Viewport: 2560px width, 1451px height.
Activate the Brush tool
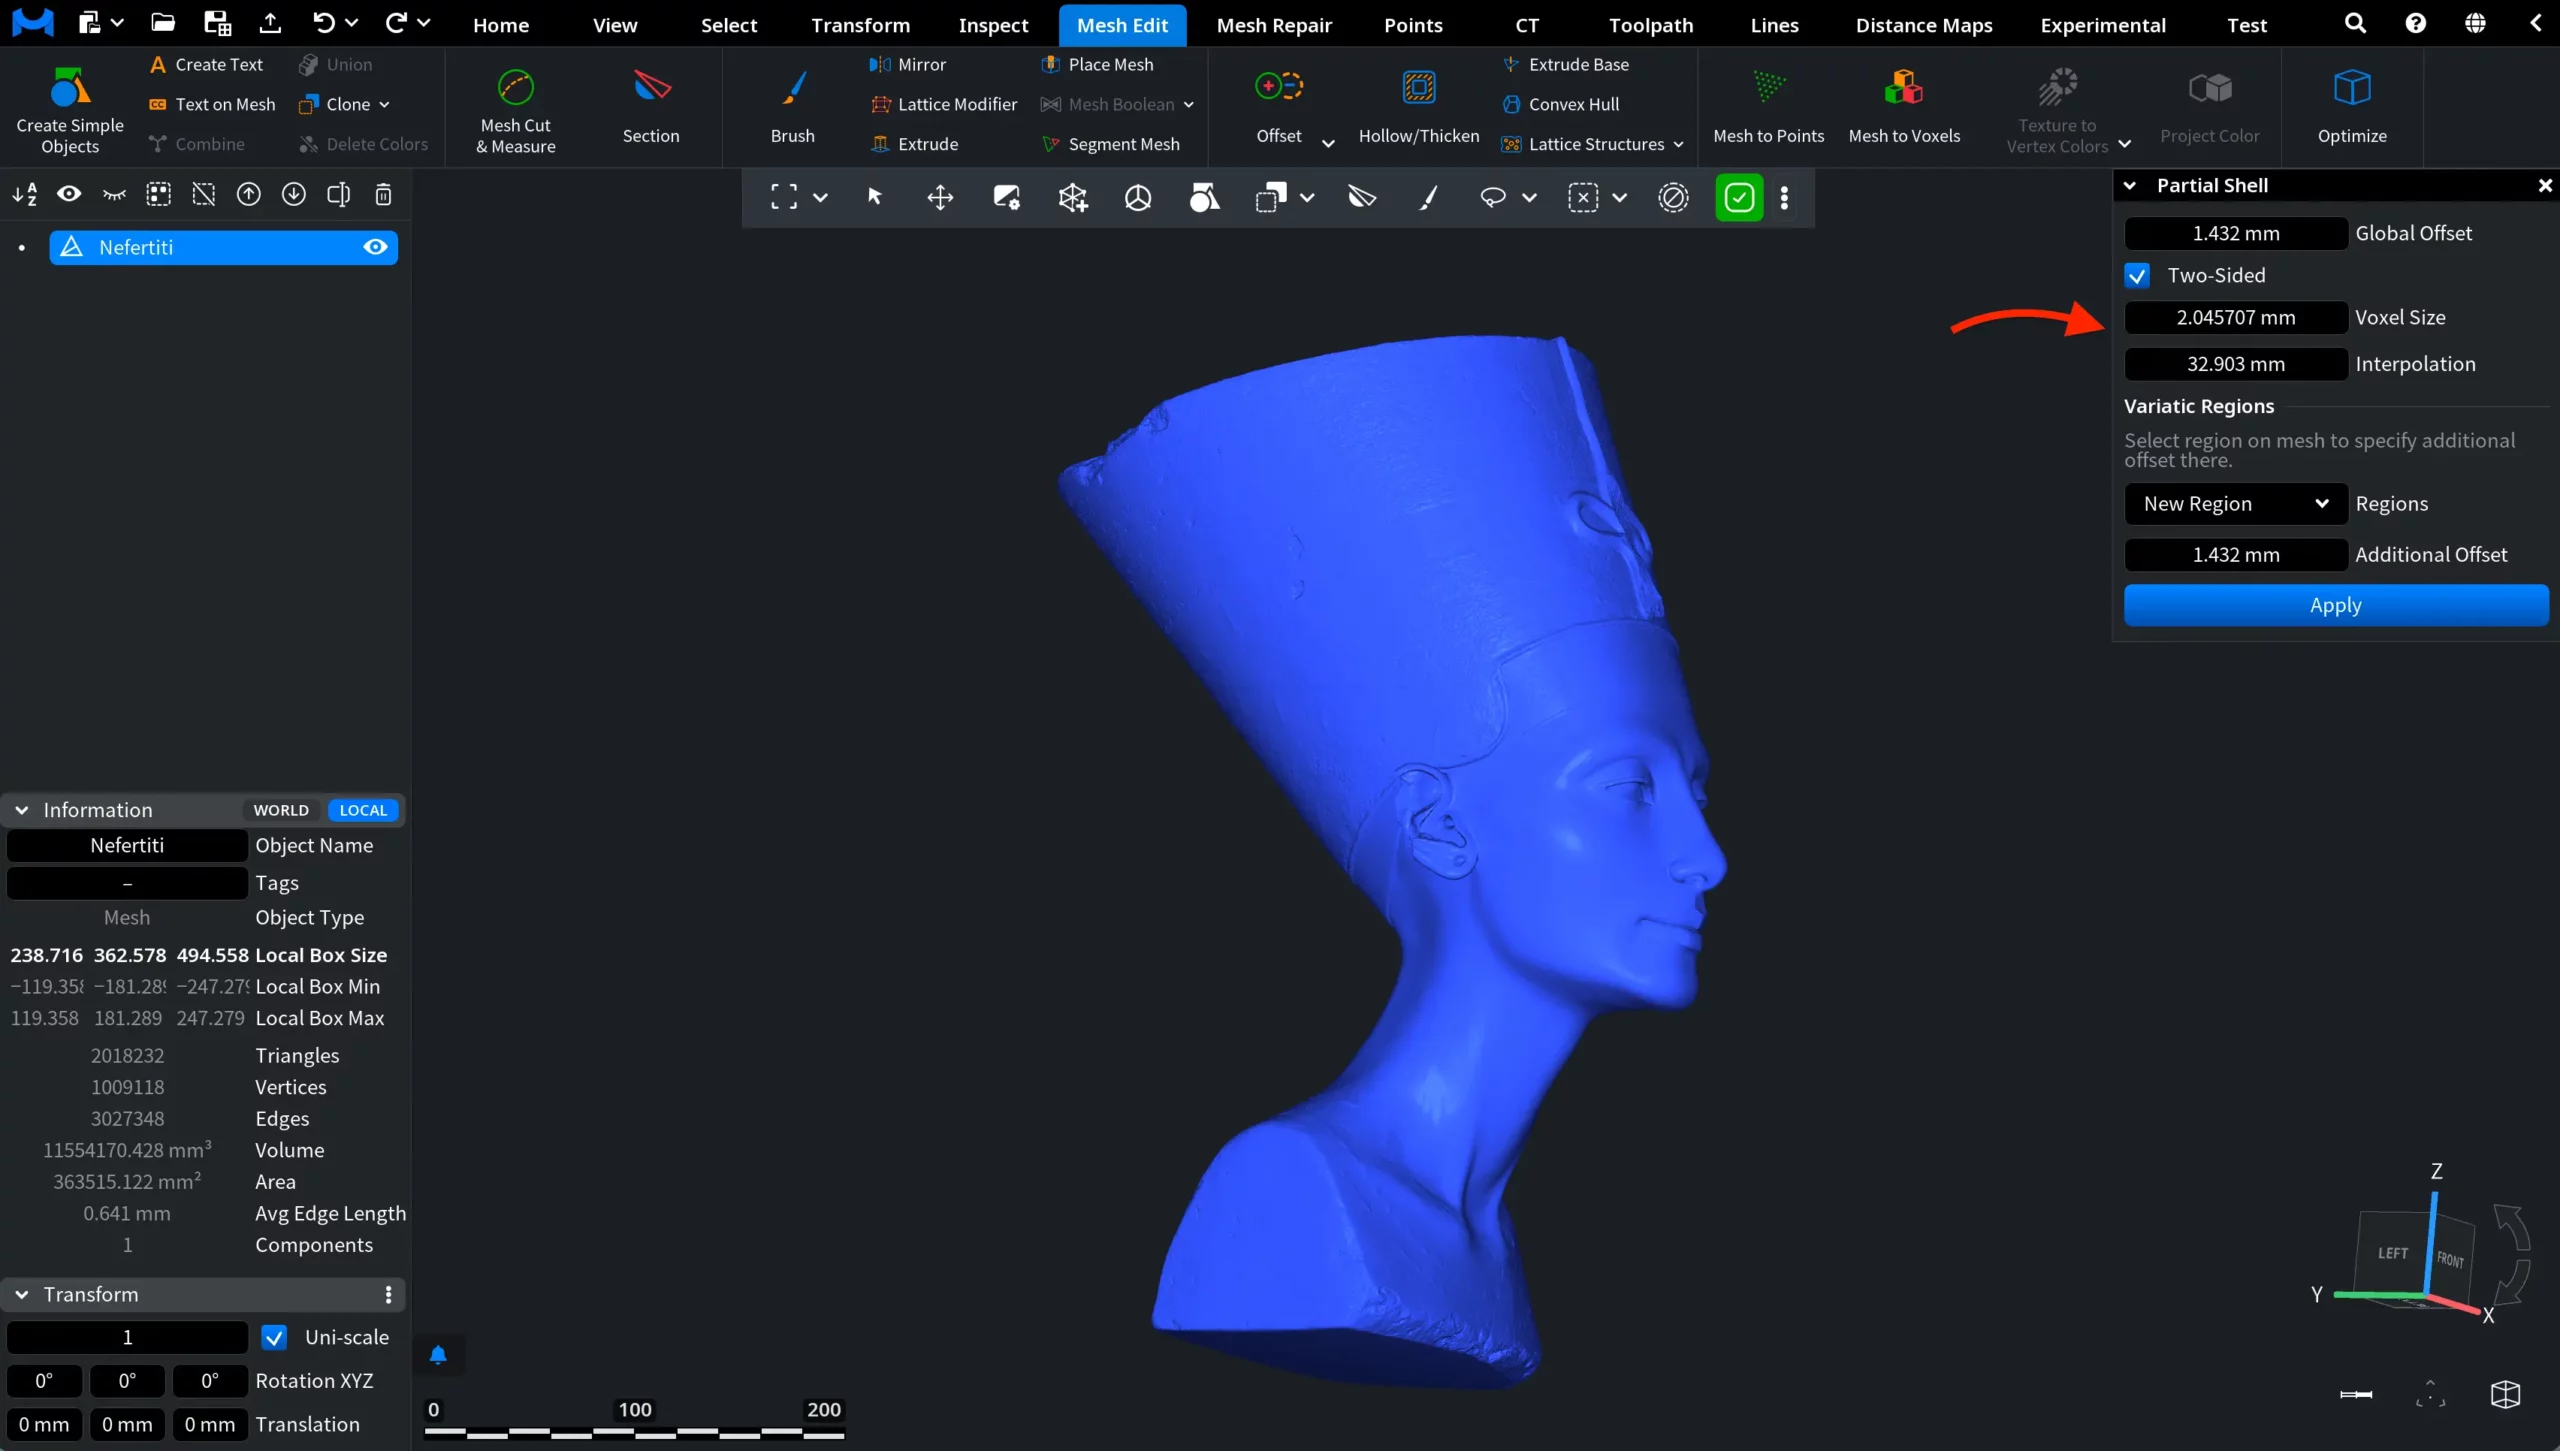pos(793,108)
